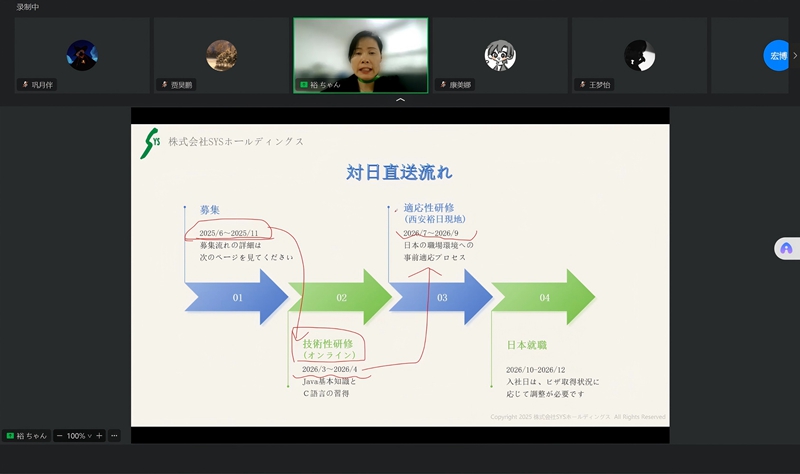Viewport: 800px width, 474px height.
Task: Click the 対日直送流れ slide title
Action: pyautogui.click(x=399, y=173)
